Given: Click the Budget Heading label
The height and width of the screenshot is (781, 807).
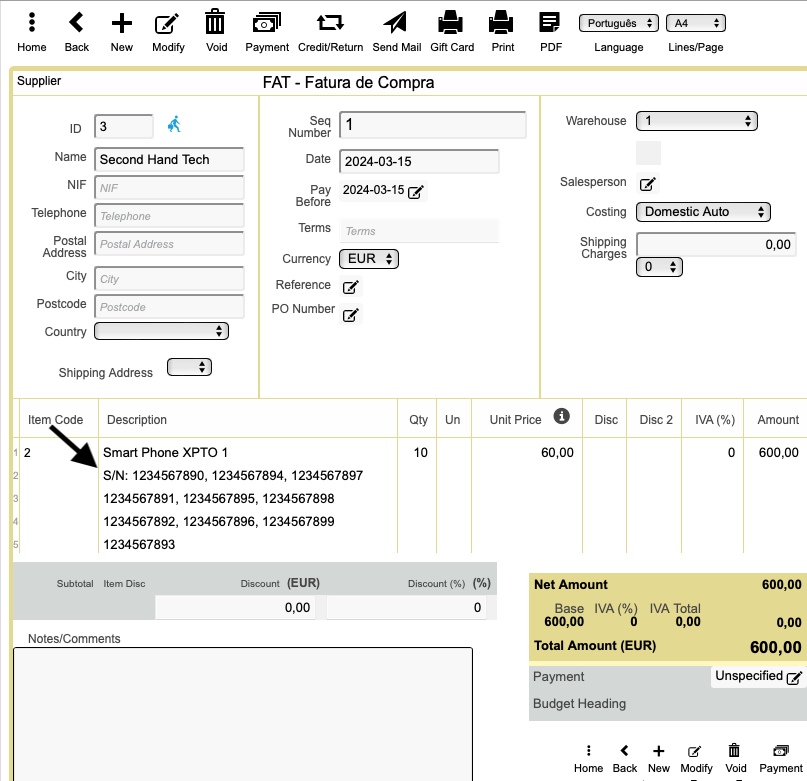Looking at the screenshot, I should click(x=579, y=704).
